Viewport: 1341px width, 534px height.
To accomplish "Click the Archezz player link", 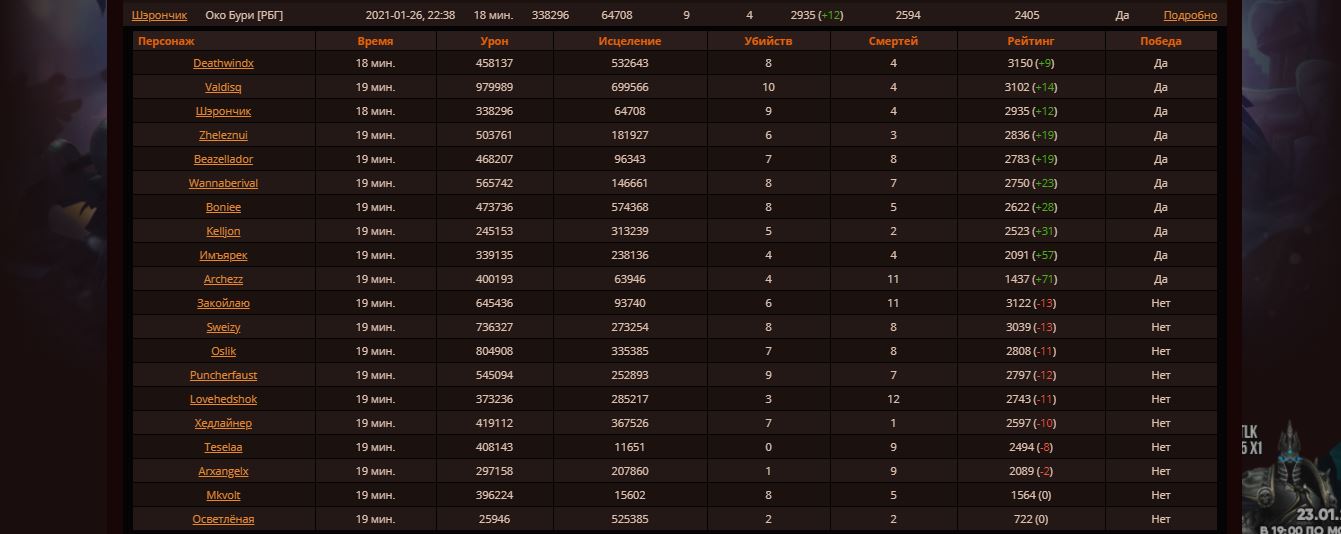I will 223,279.
